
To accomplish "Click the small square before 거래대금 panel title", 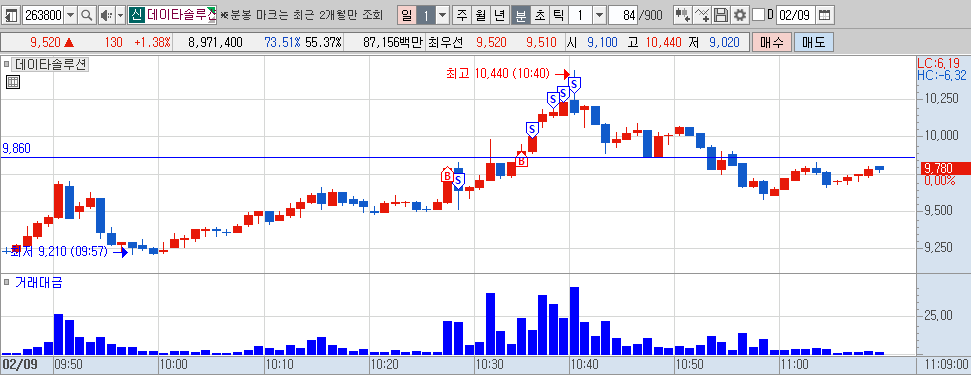I will 6,283.
